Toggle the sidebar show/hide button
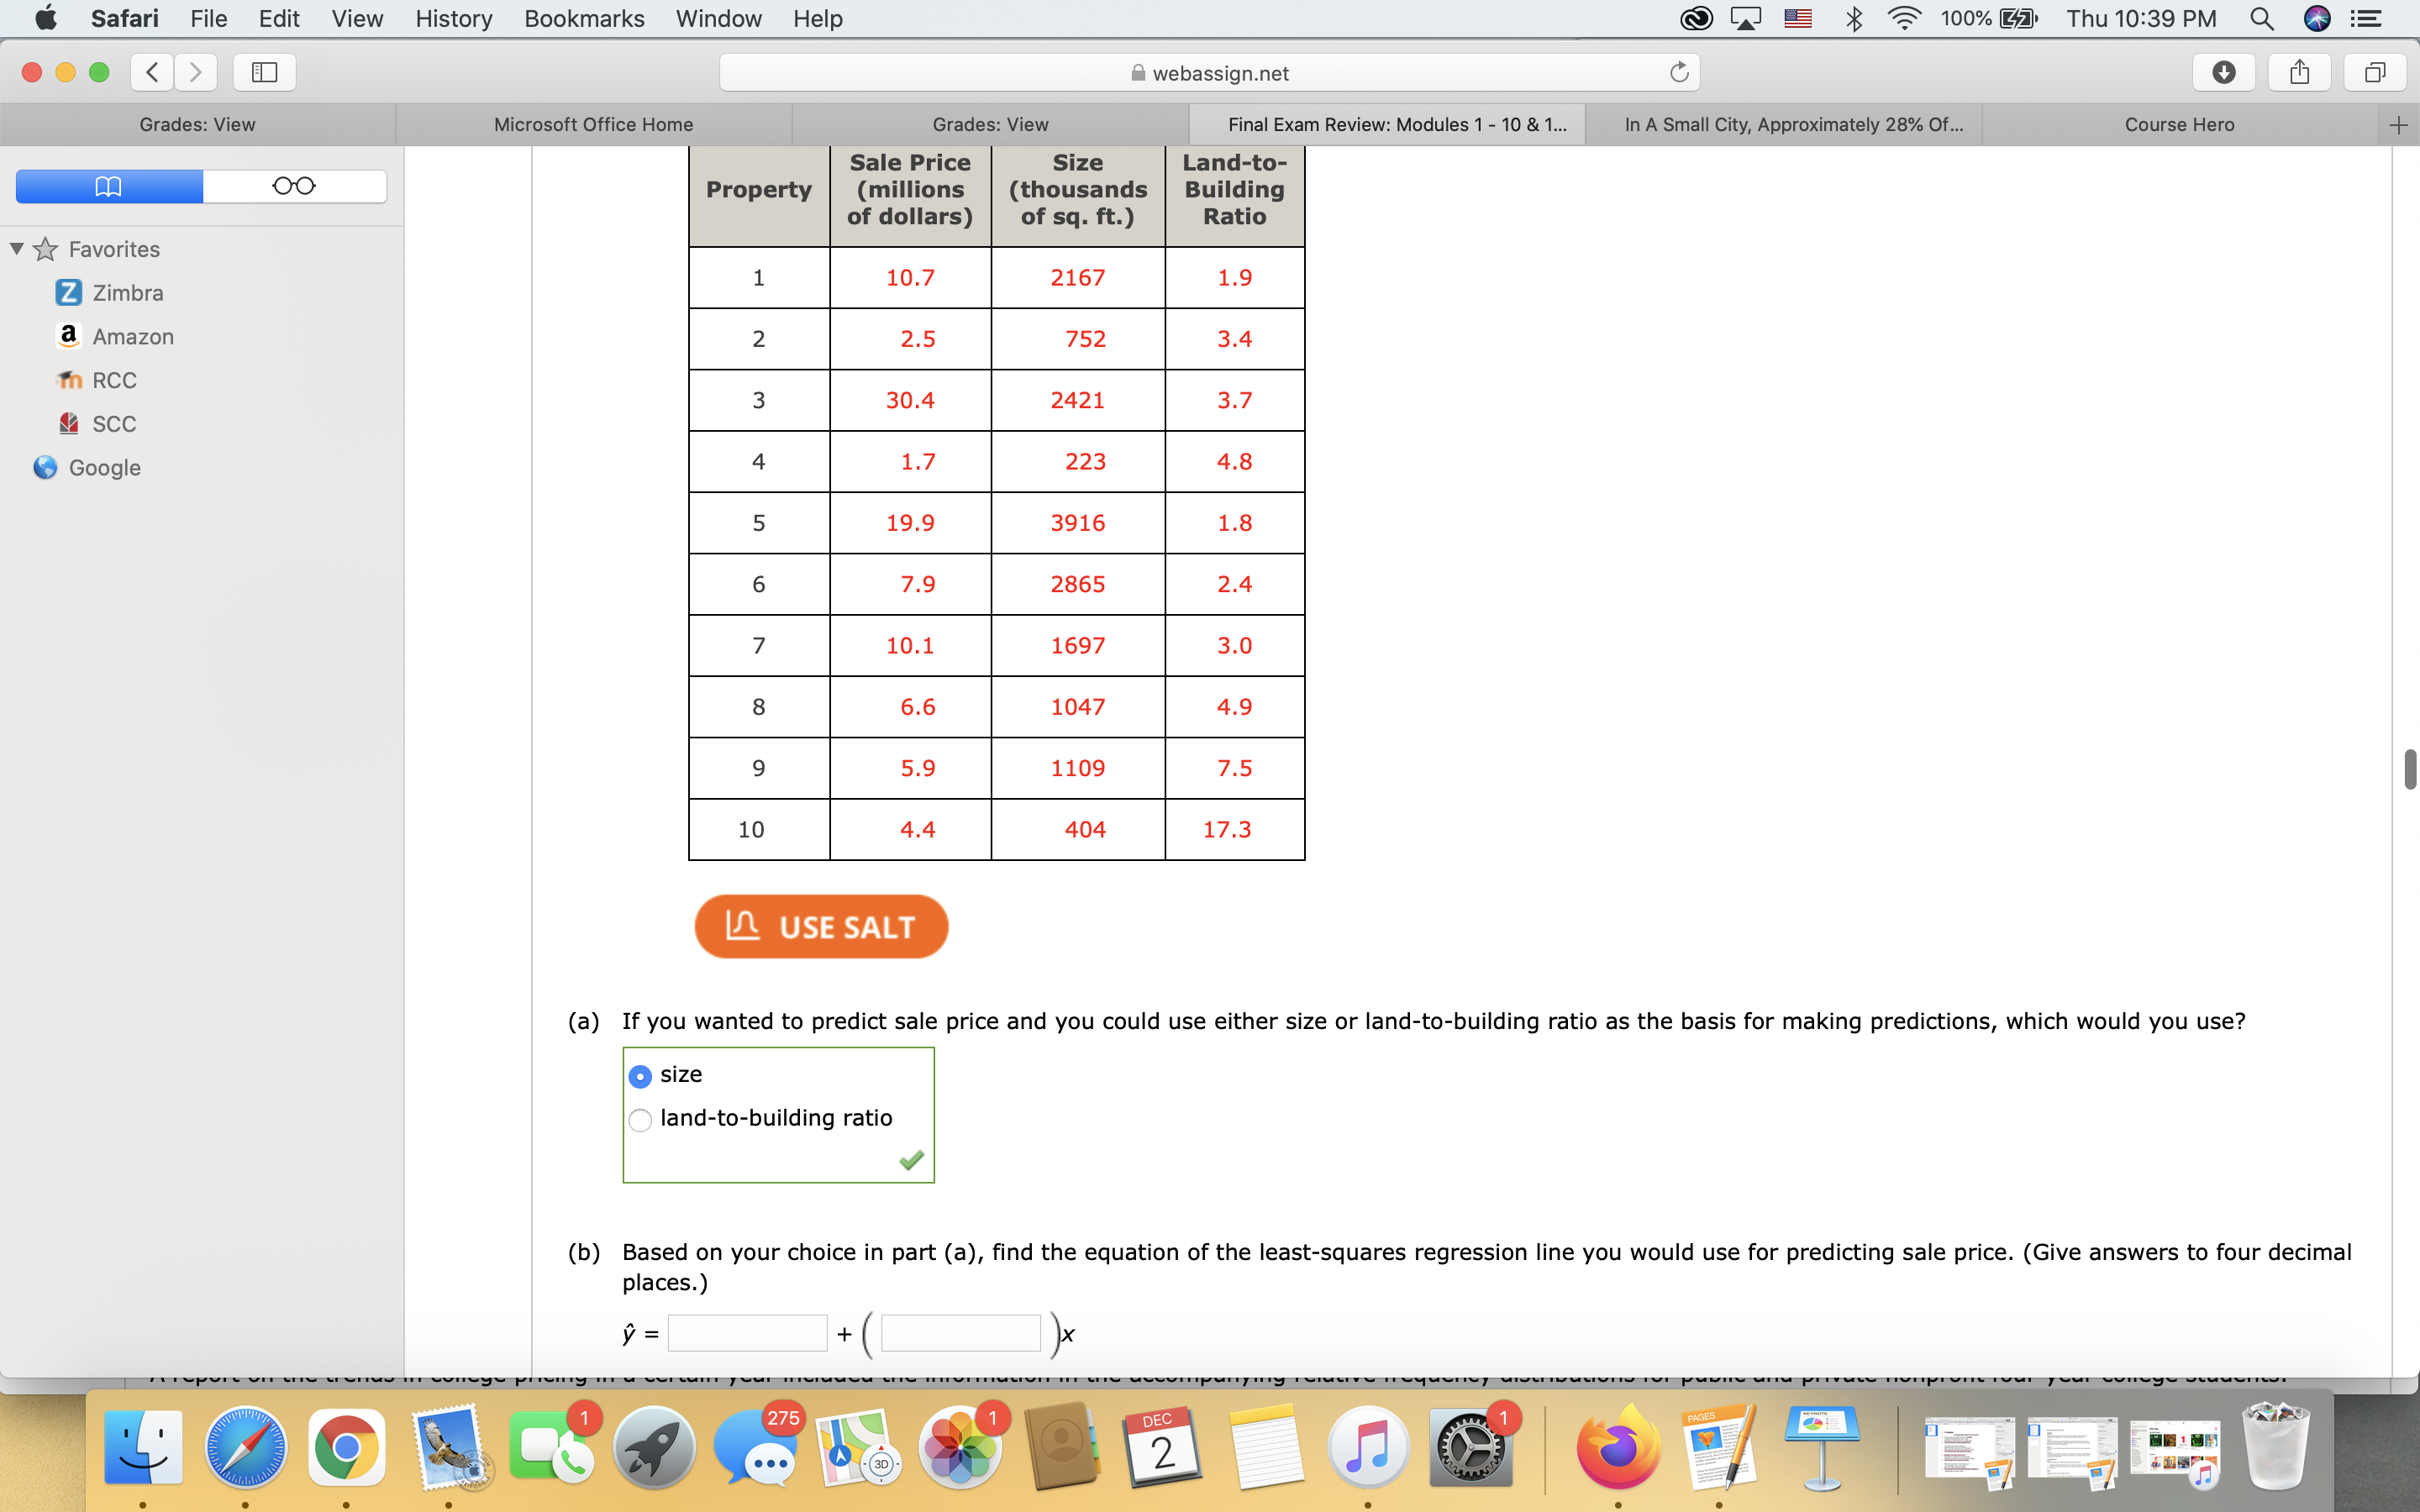 (x=264, y=72)
